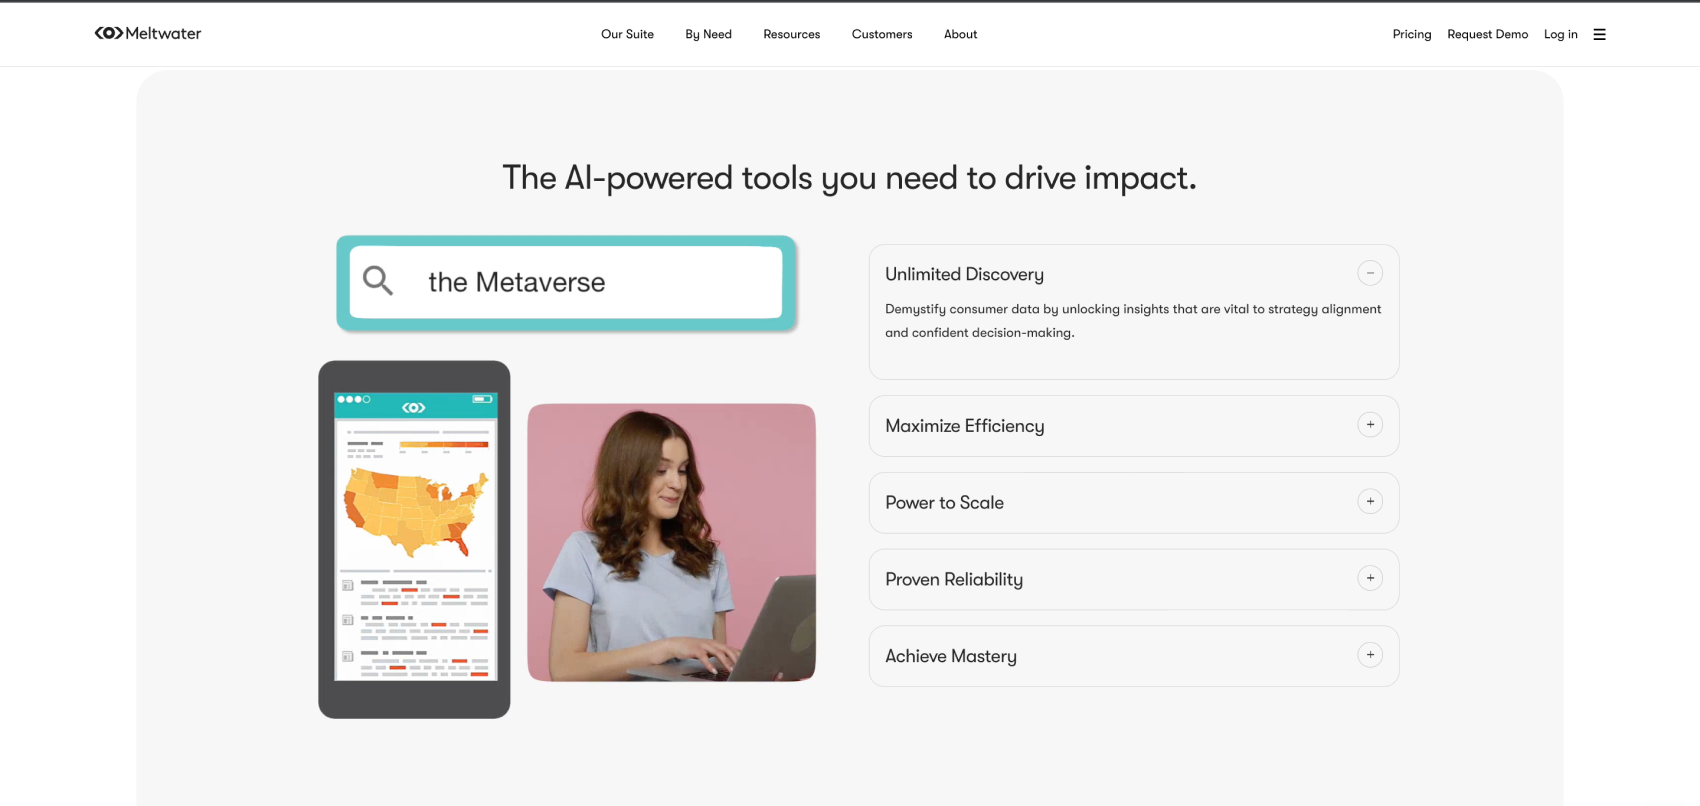Click the Request Demo link
Screen dimensions: 1700x806
point(1487,34)
